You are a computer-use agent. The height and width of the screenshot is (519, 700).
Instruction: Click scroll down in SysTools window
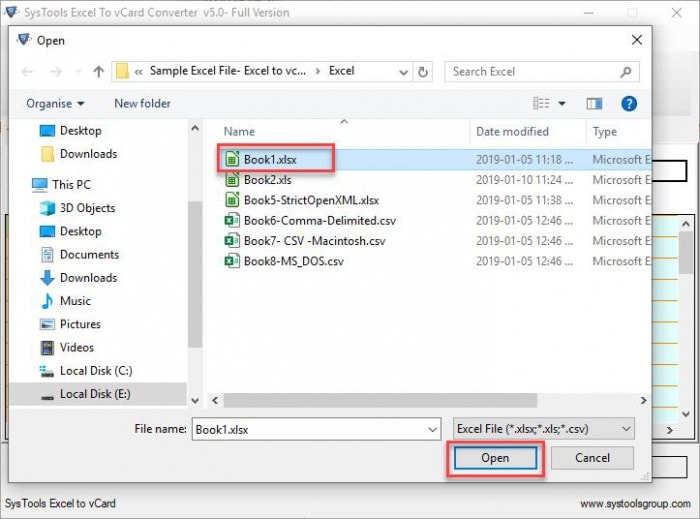tap(686, 414)
